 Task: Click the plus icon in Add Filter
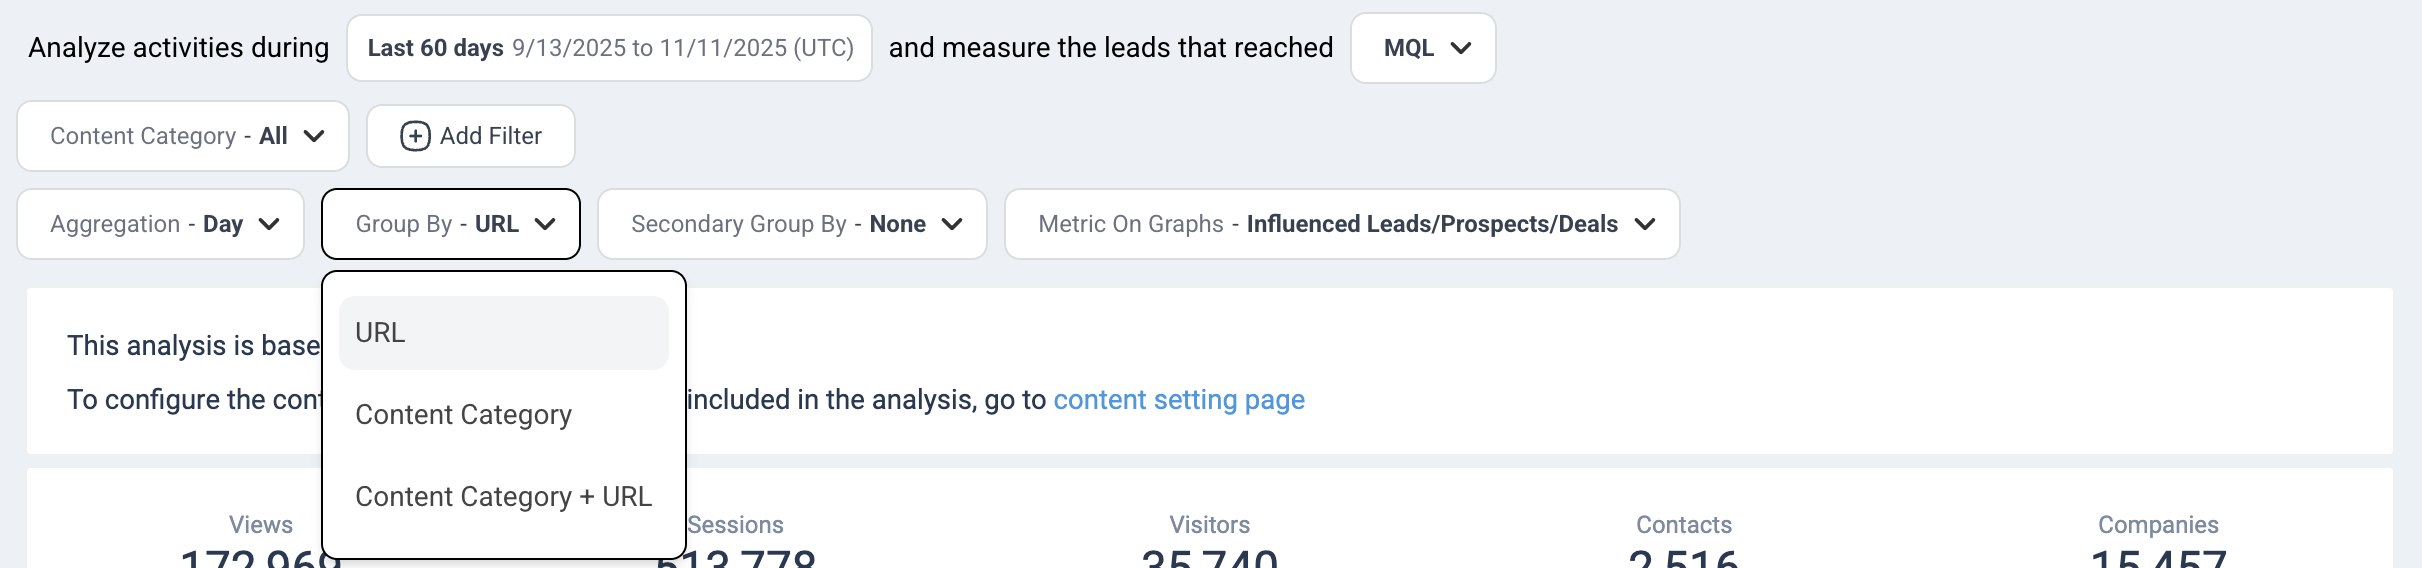pyautogui.click(x=415, y=136)
